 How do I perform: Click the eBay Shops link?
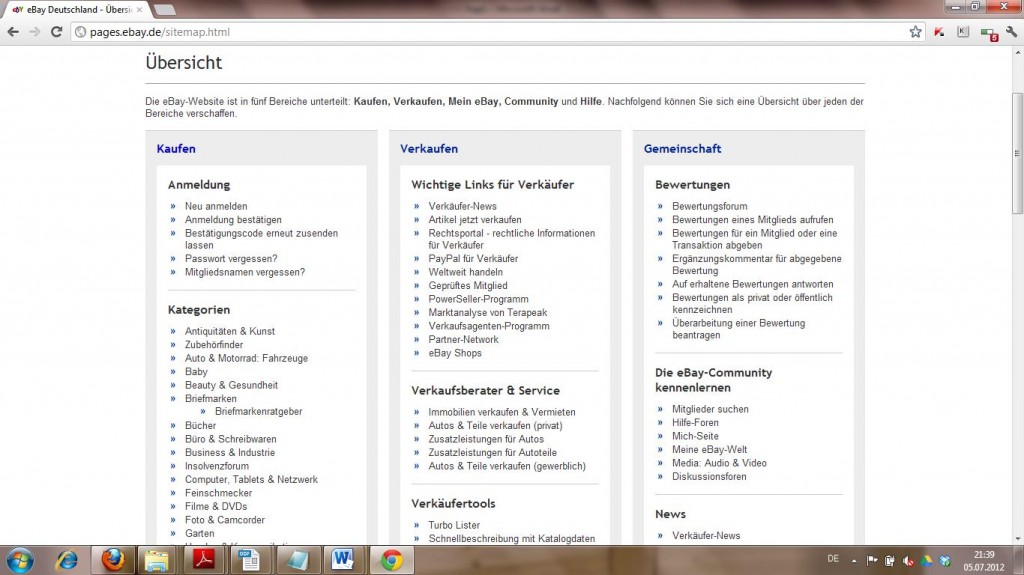pos(455,353)
